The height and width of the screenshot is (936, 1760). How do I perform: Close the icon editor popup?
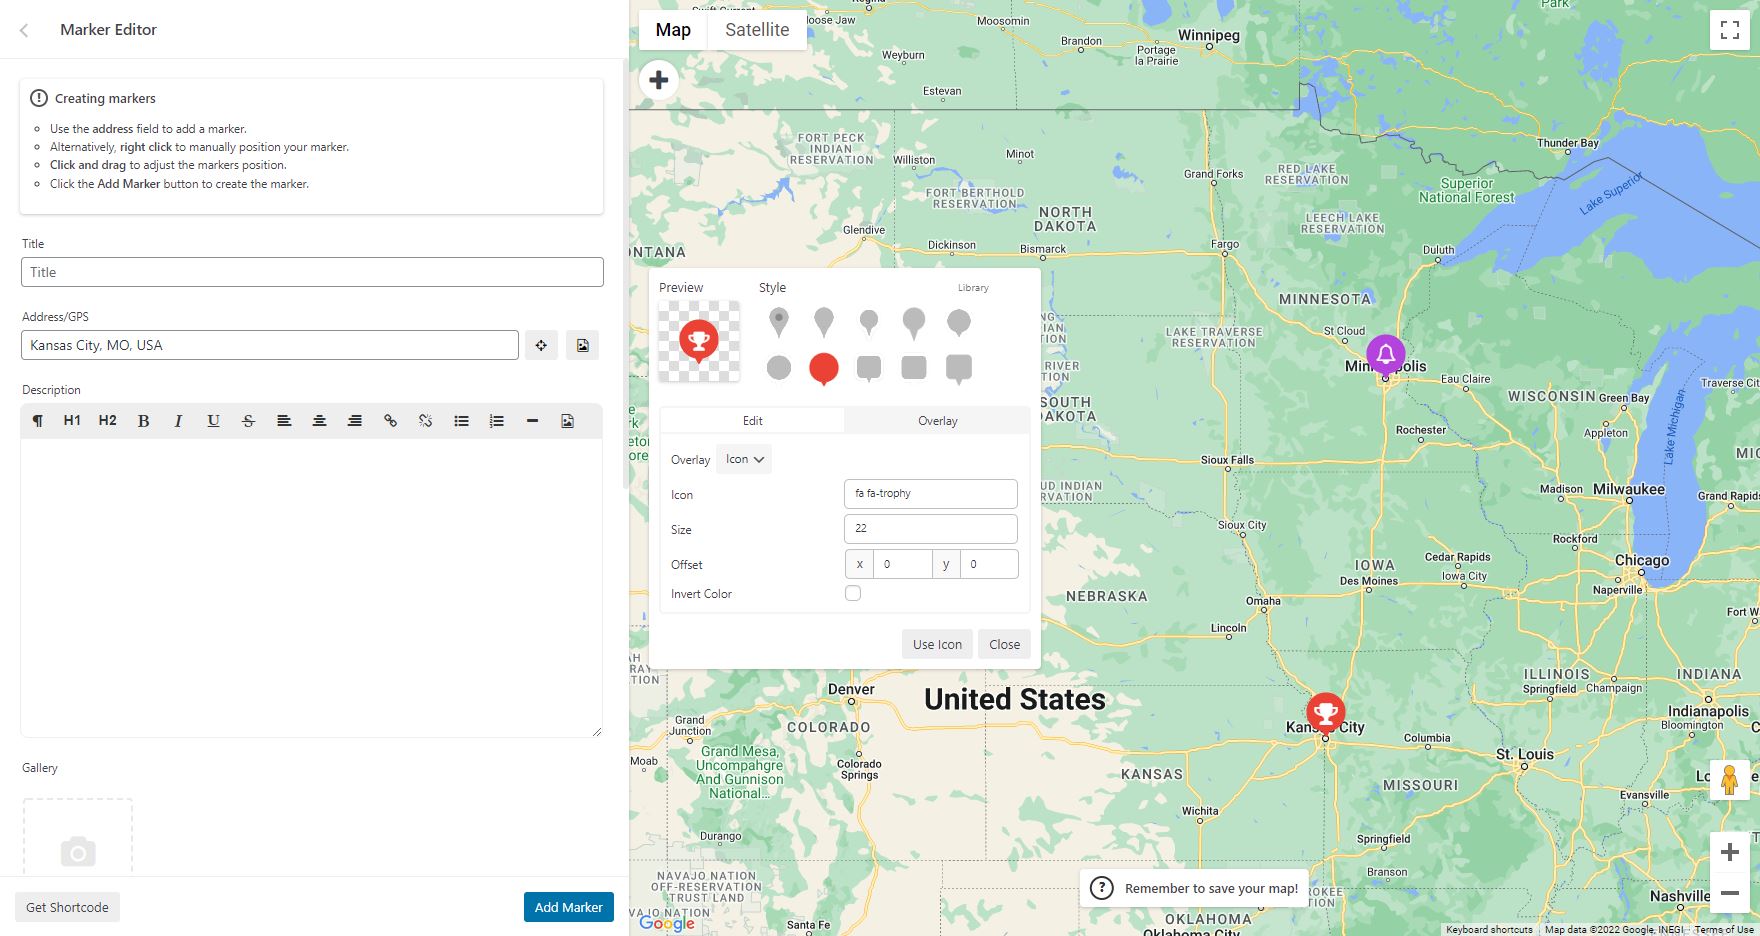1004,644
